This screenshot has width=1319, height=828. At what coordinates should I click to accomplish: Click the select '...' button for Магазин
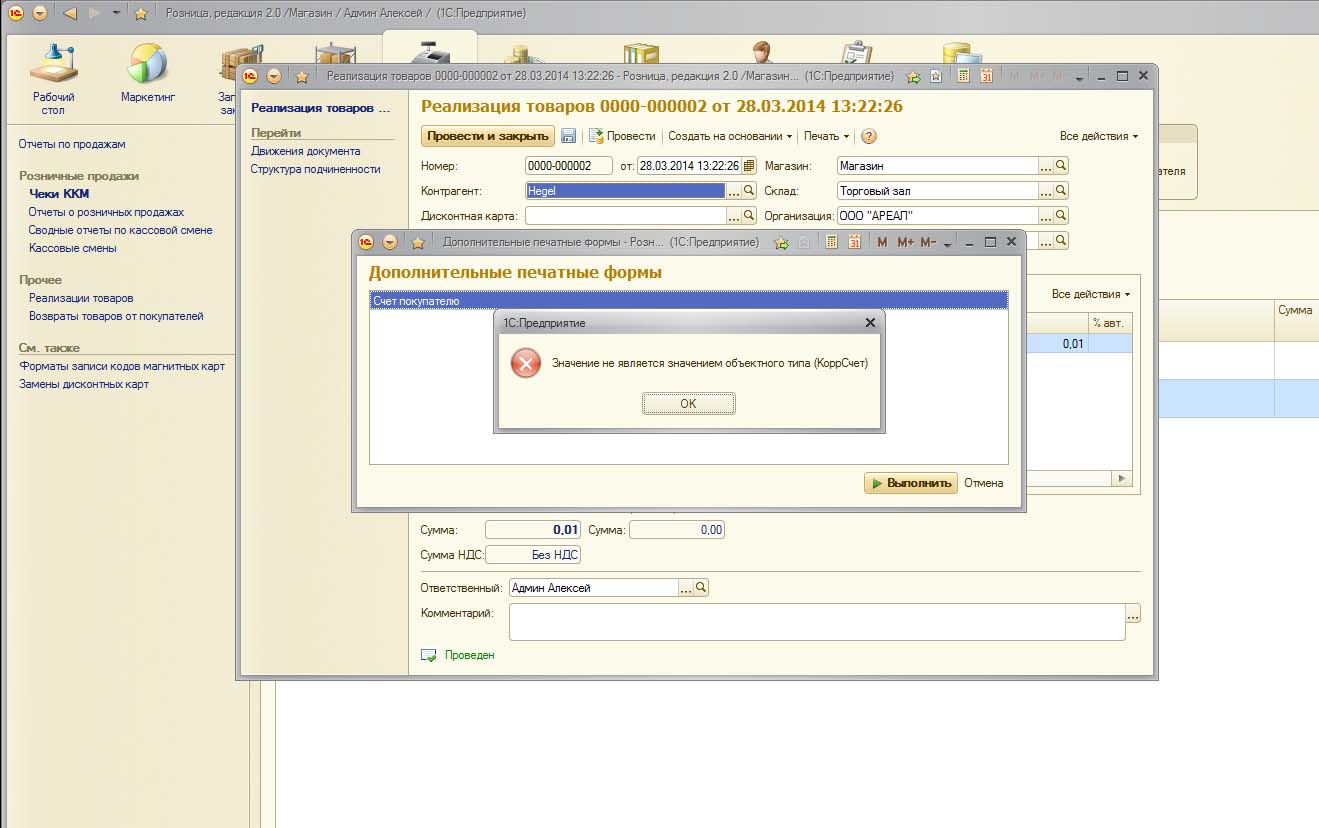coord(1045,166)
